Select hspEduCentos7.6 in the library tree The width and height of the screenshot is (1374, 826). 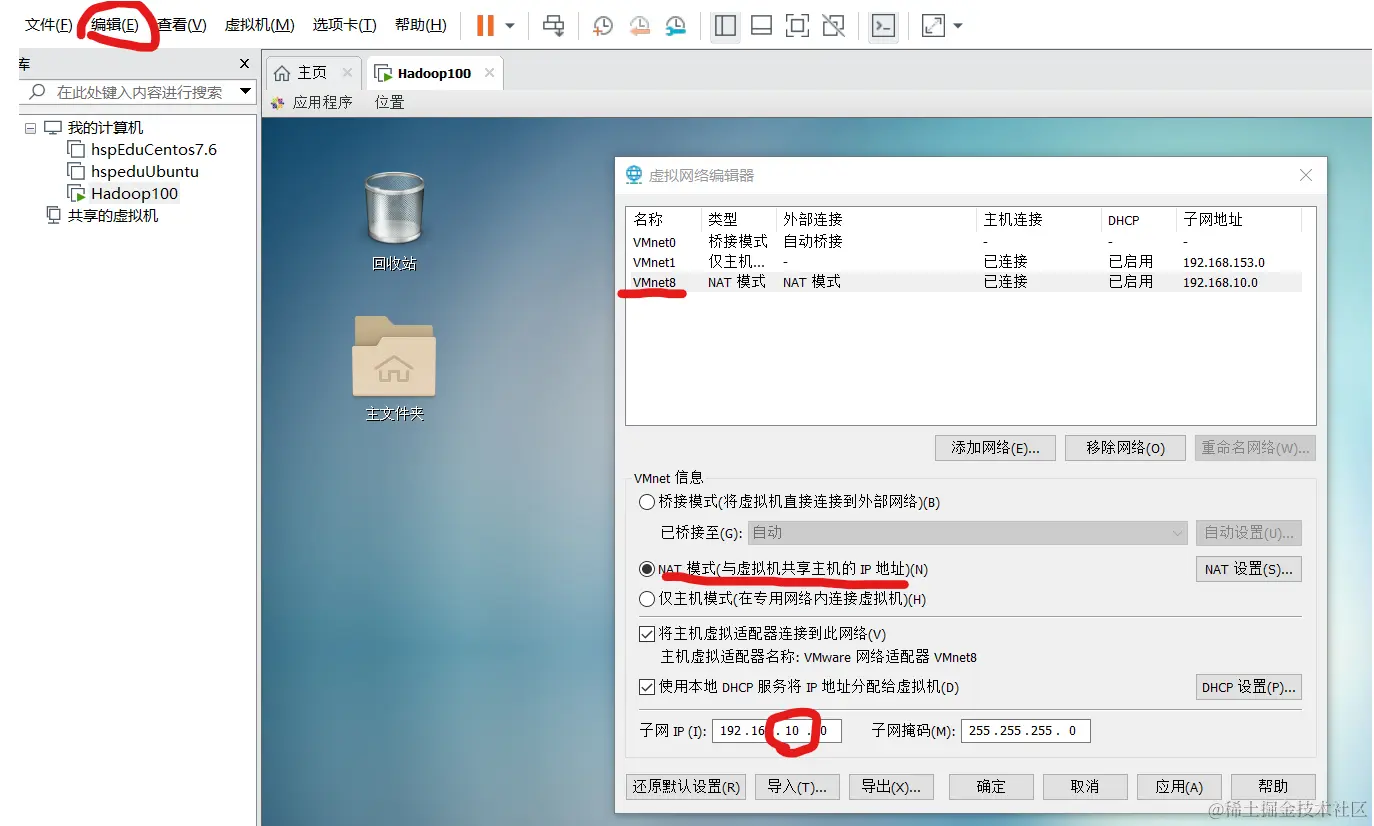(x=154, y=150)
